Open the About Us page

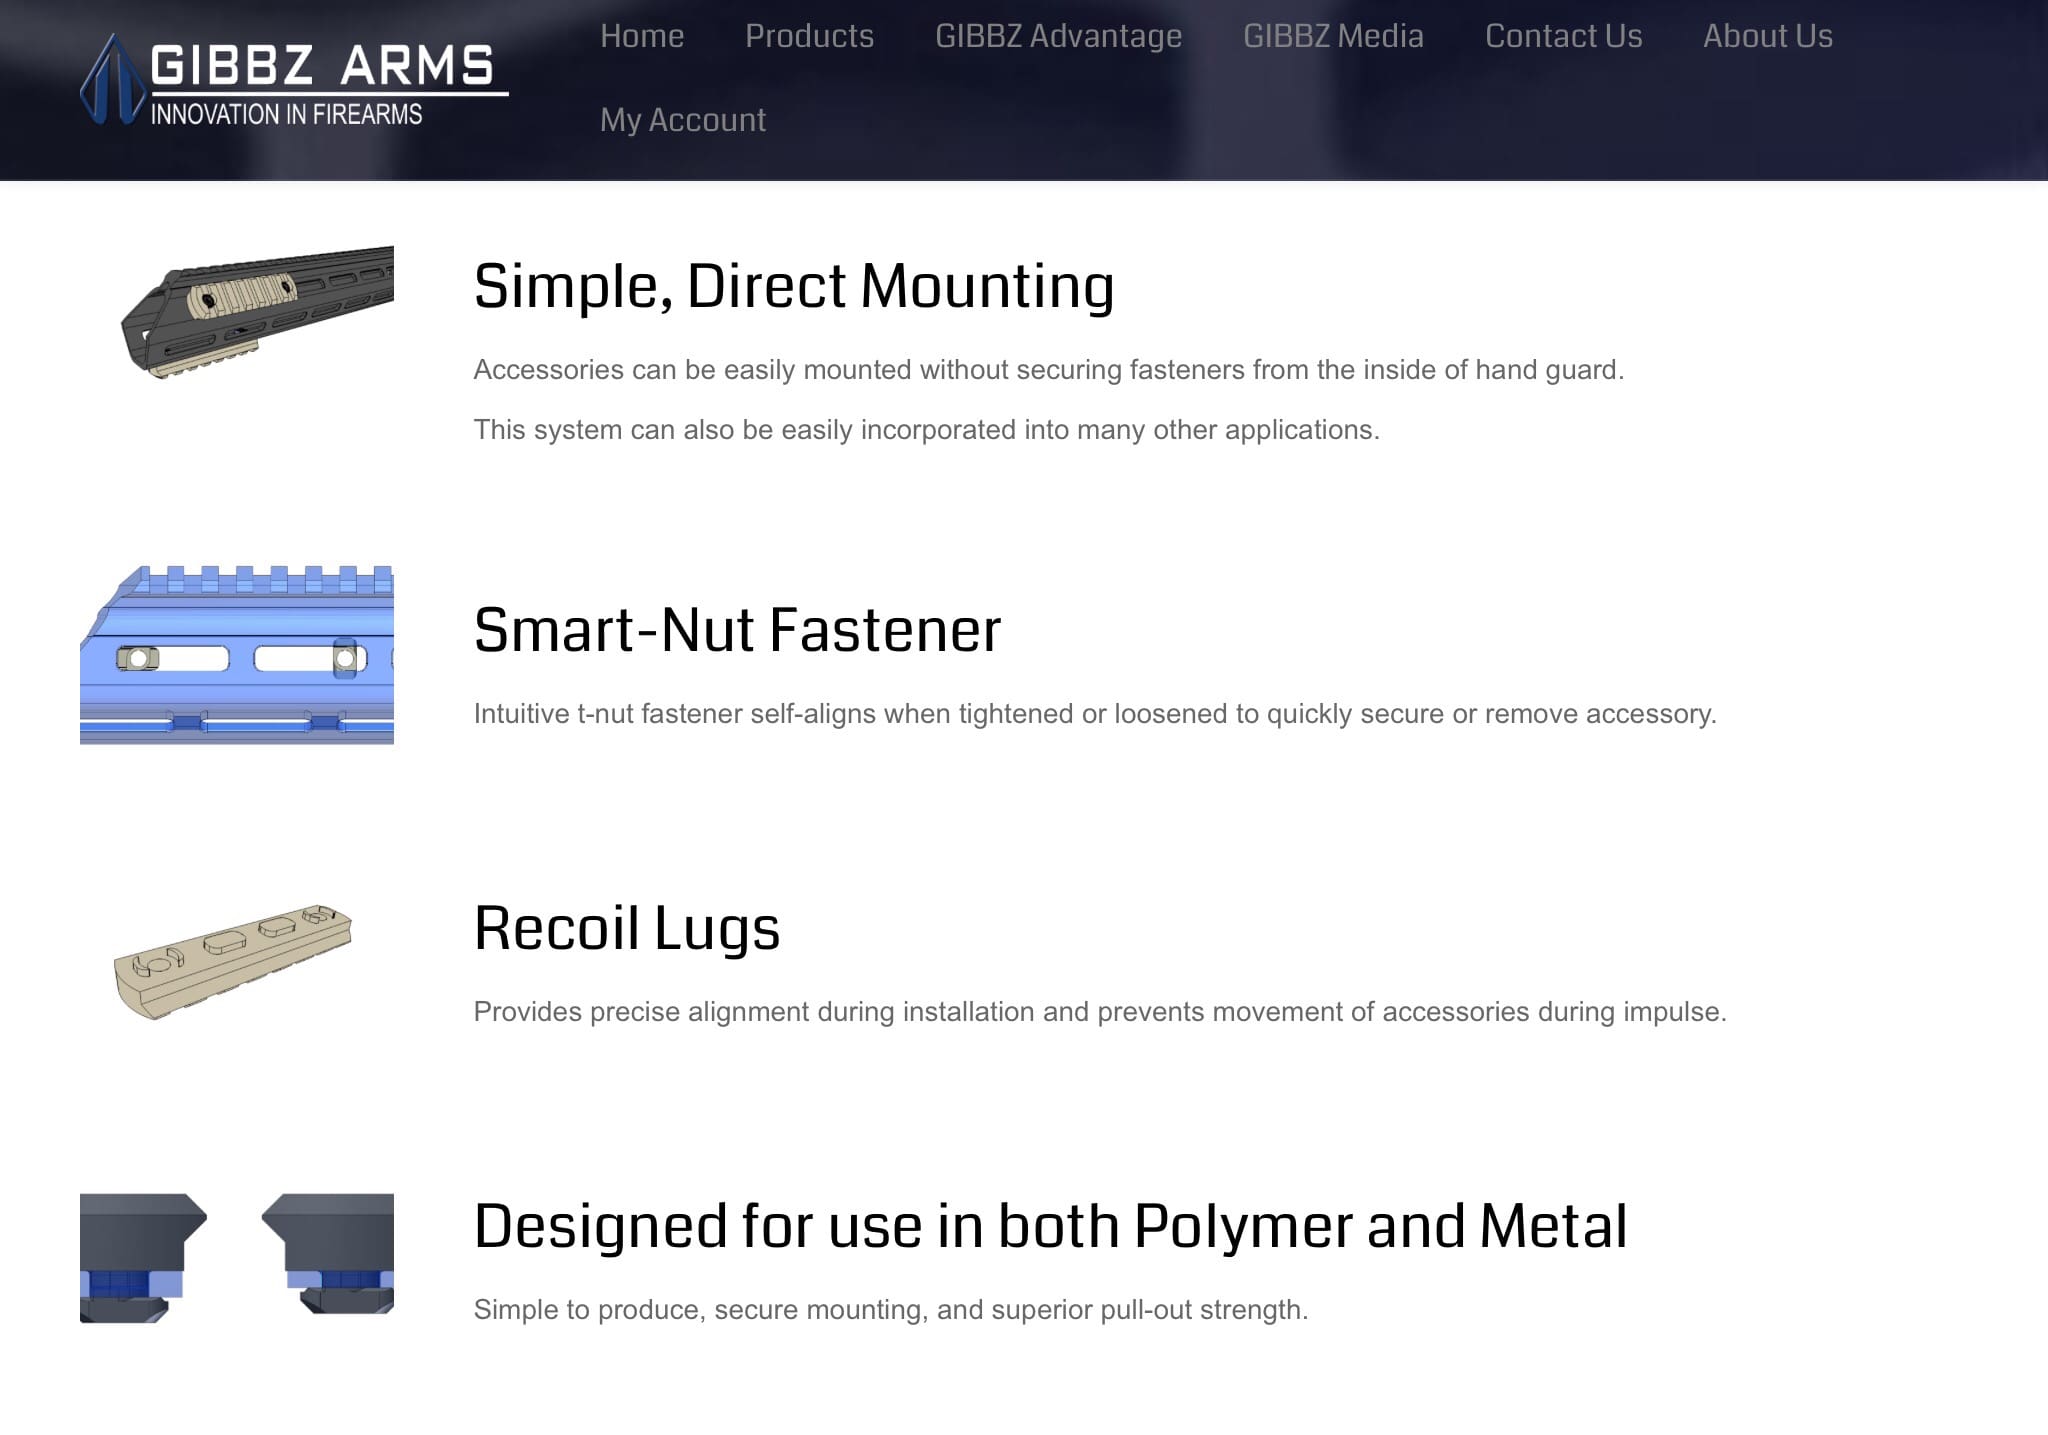(x=1767, y=36)
